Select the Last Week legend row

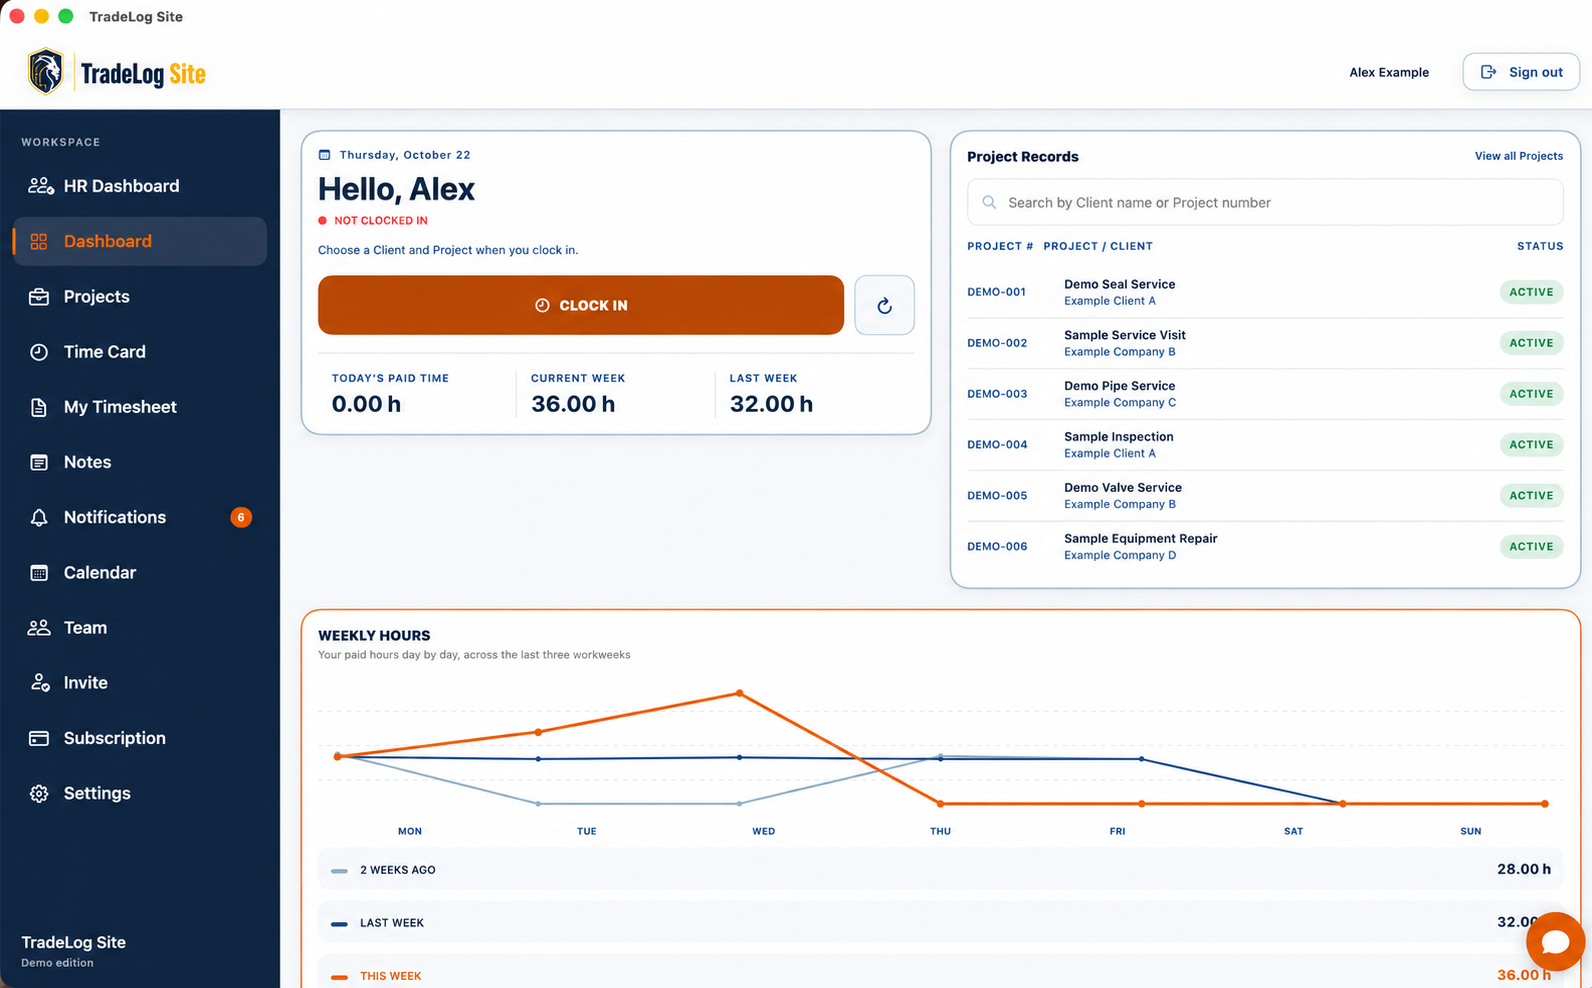tap(940, 922)
